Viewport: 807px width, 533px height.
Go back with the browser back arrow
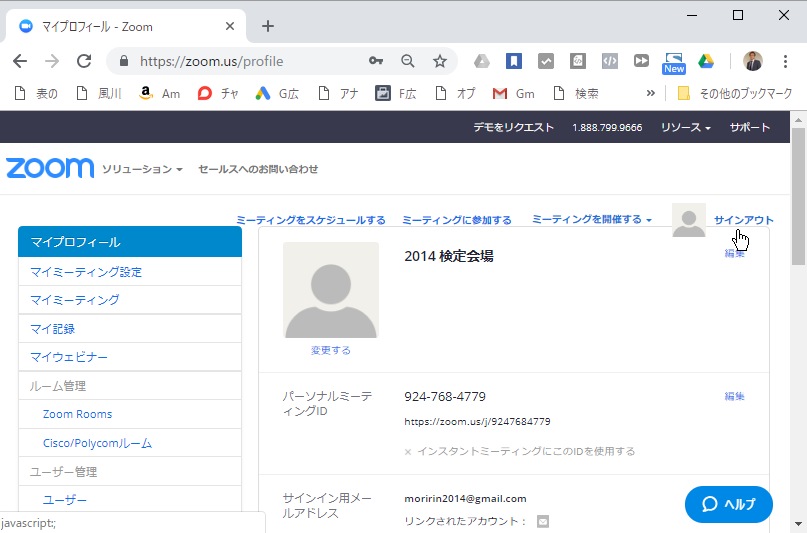coord(20,61)
